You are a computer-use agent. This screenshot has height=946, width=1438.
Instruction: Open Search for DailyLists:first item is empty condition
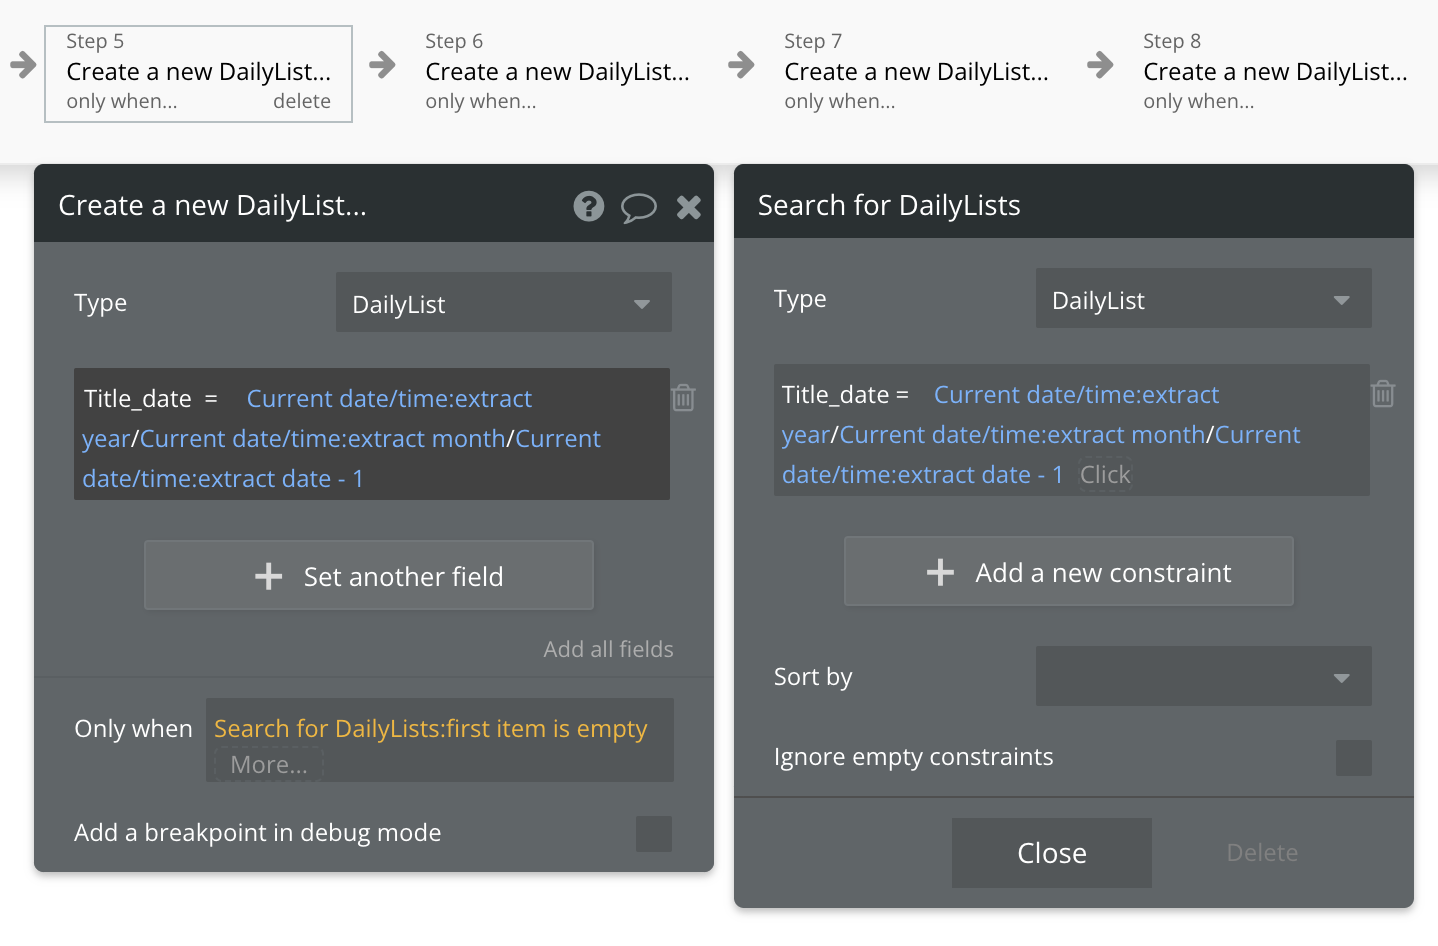coord(430,729)
